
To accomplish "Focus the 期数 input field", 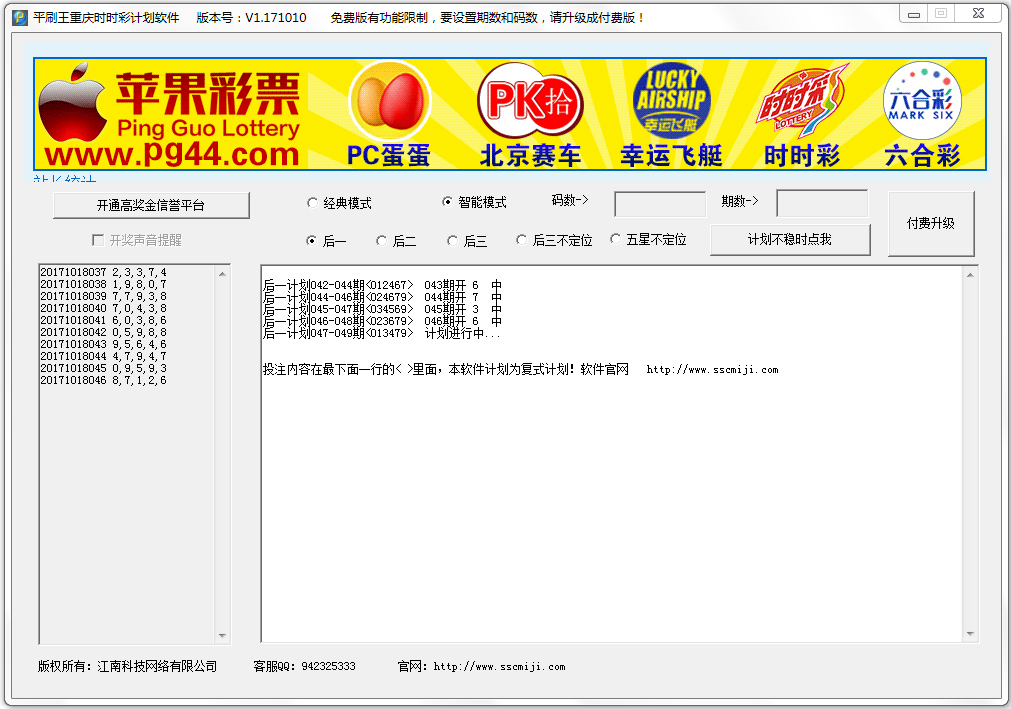I will click(x=822, y=203).
